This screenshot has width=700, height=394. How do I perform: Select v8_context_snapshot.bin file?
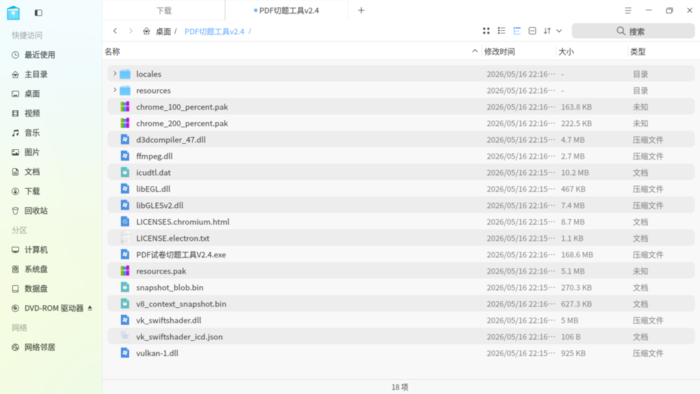point(401,304)
